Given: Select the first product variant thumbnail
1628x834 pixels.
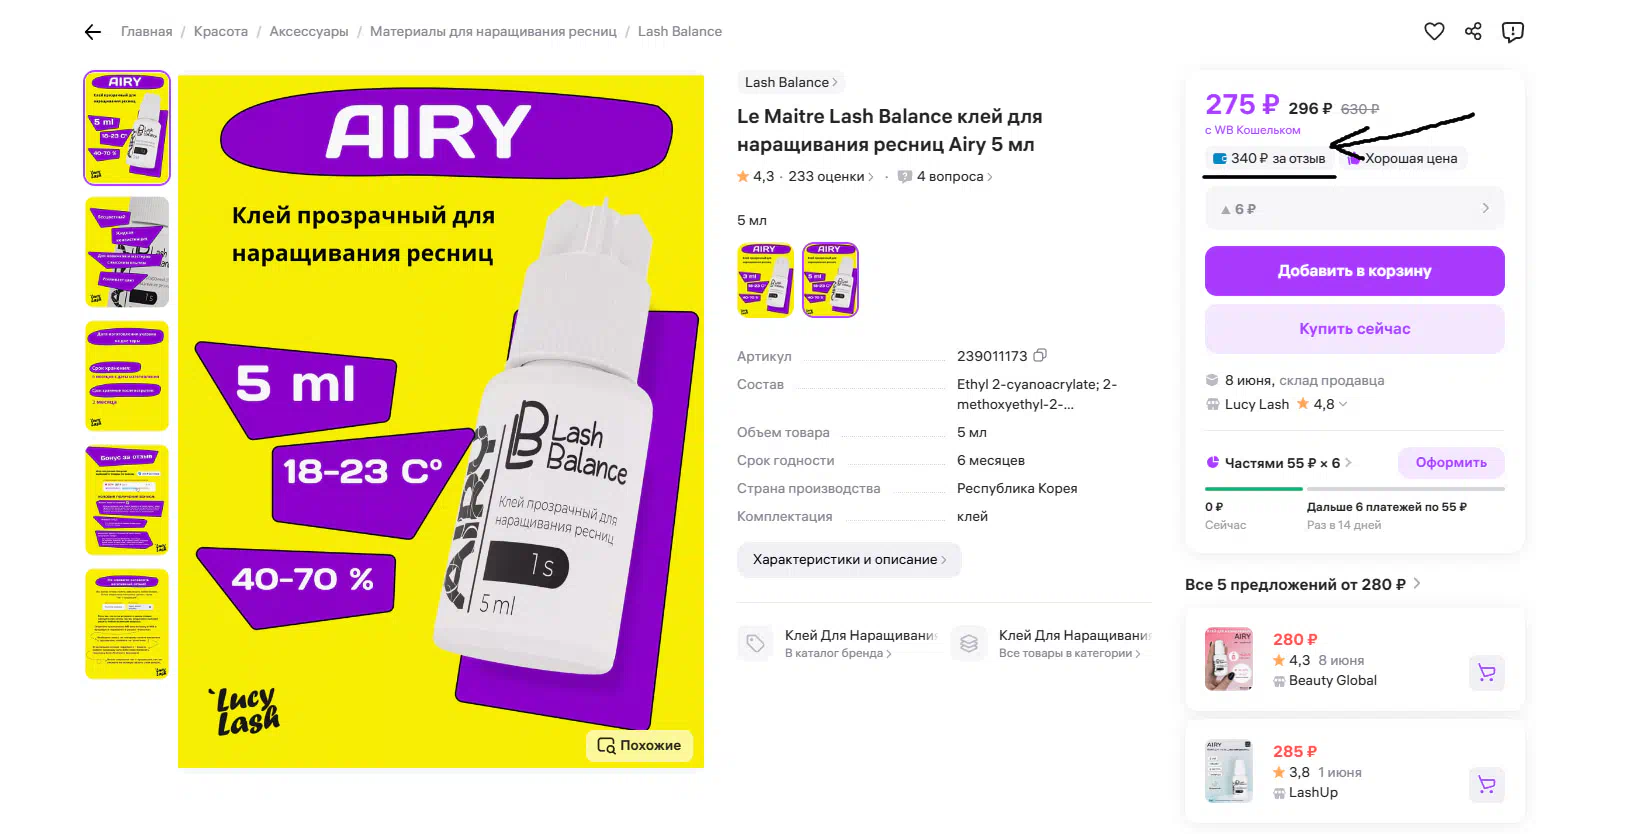Looking at the screenshot, I should (765, 279).
